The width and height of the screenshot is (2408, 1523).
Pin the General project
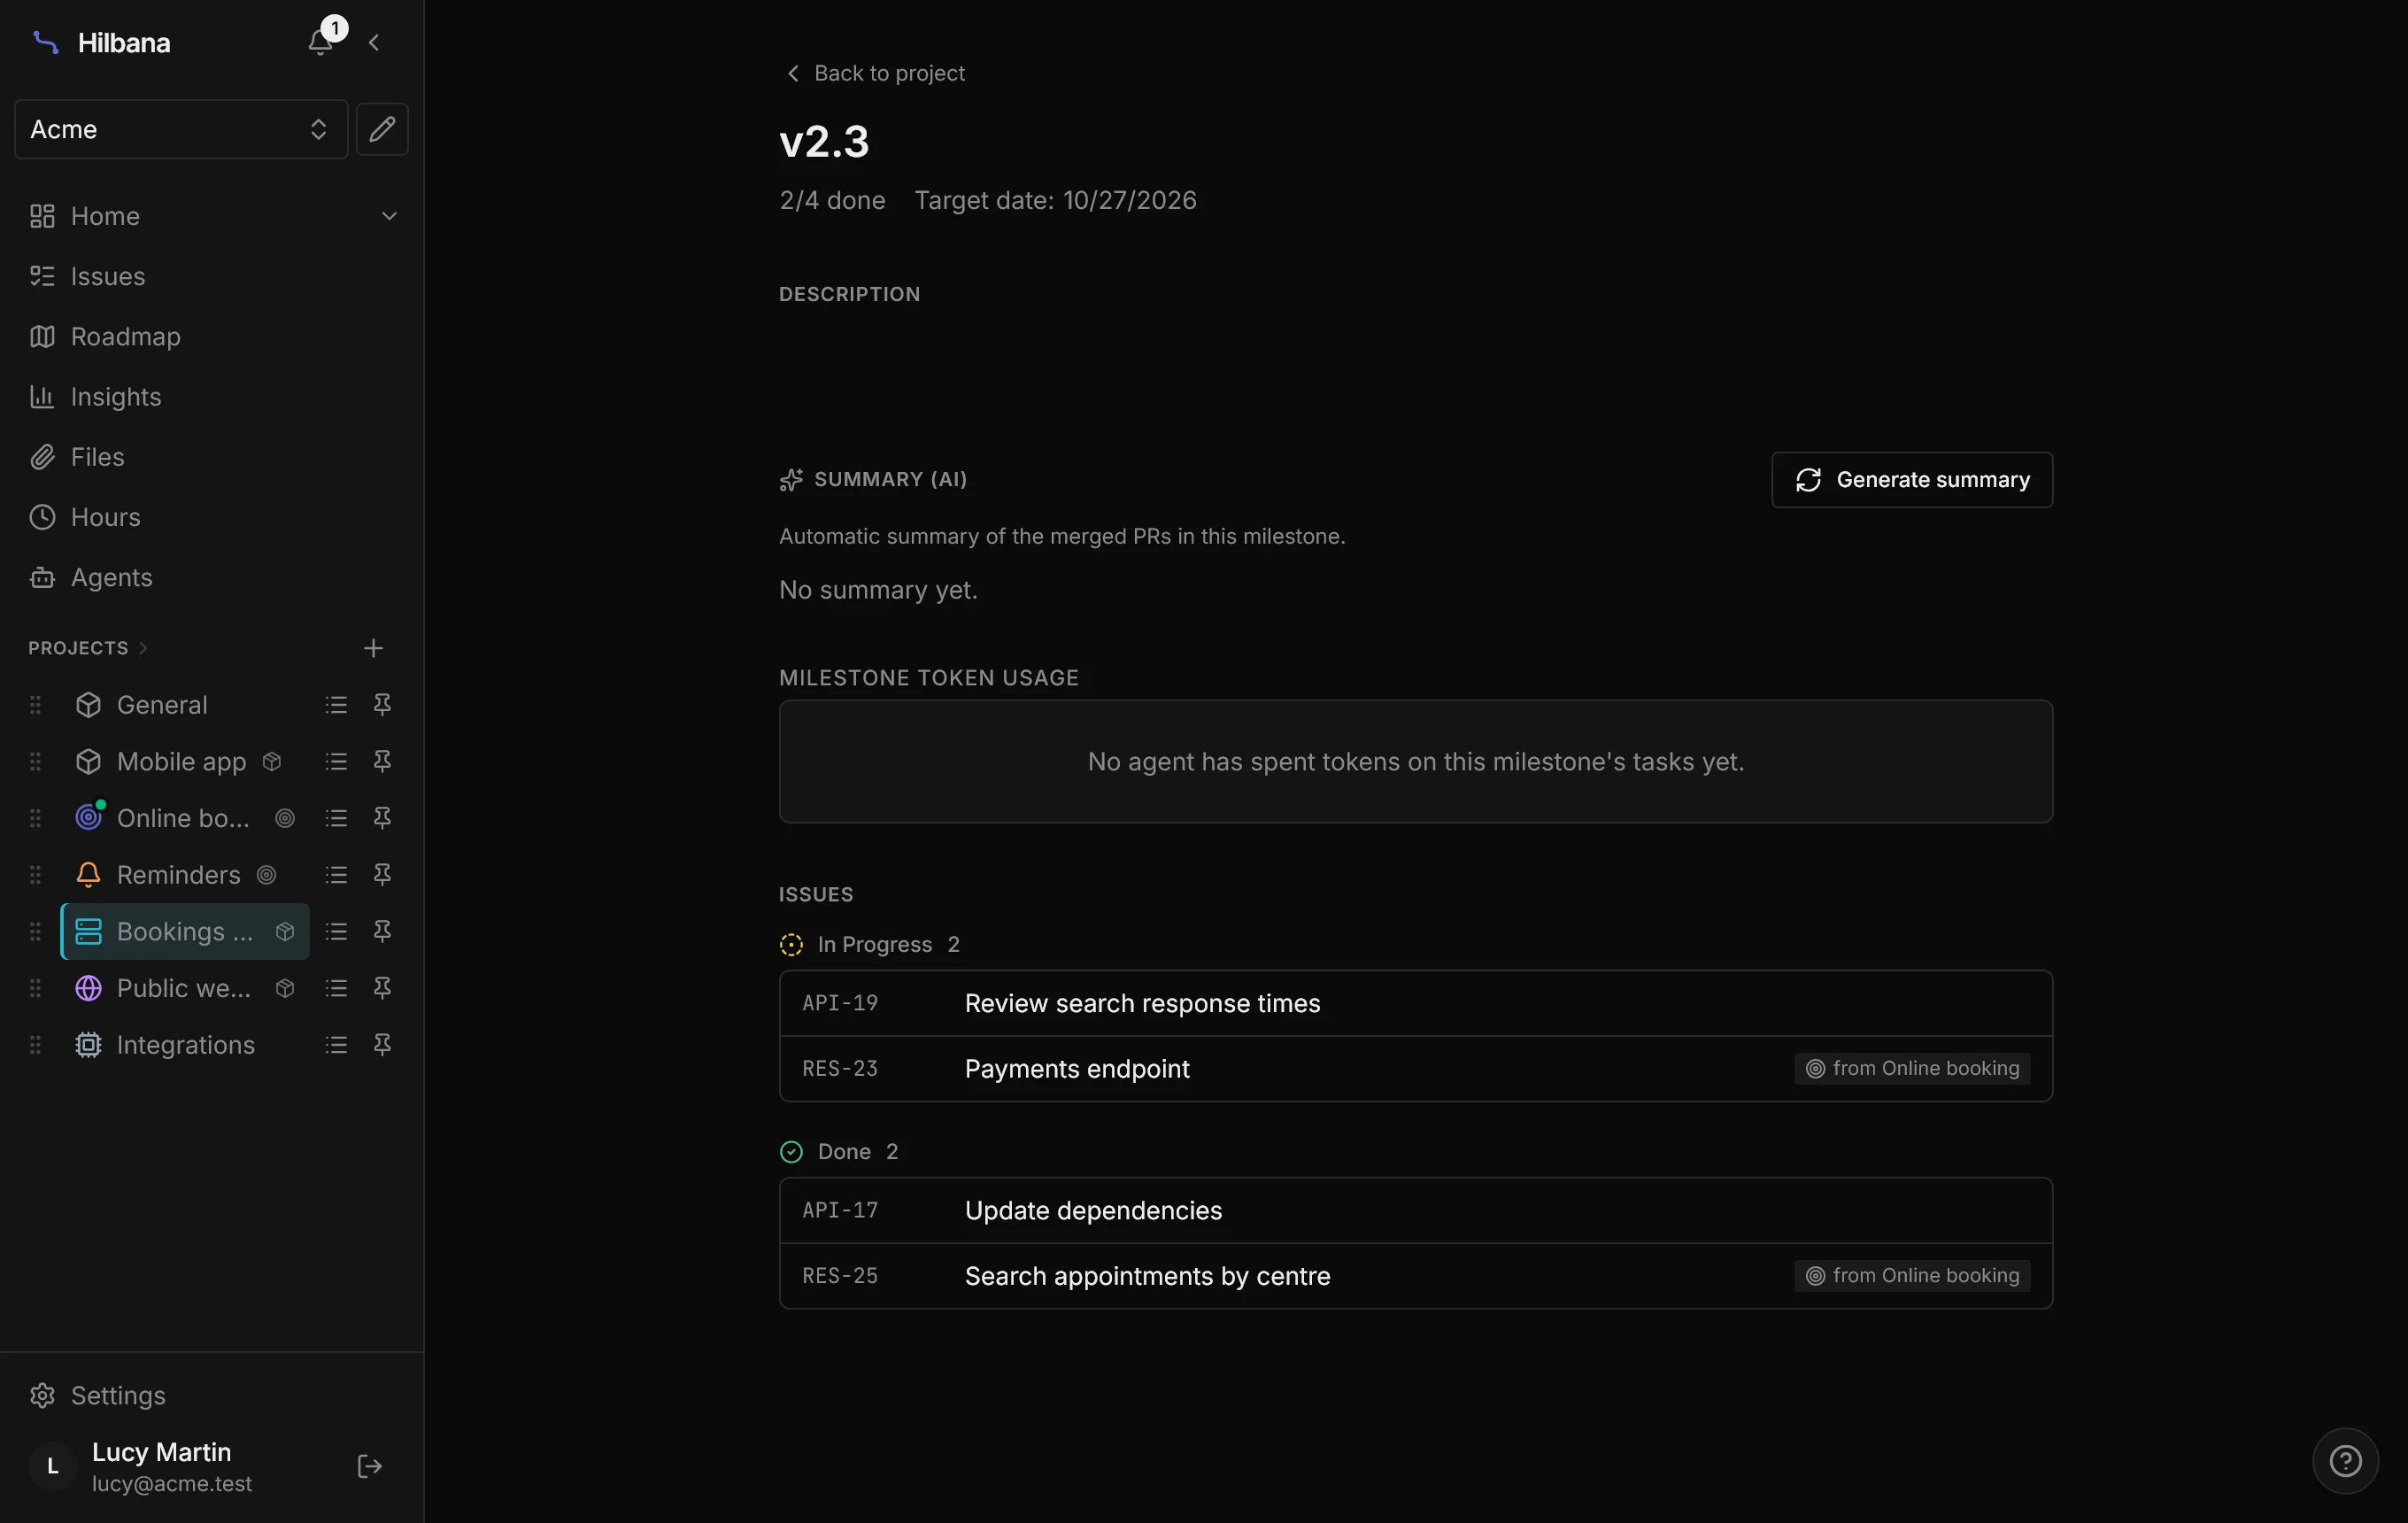coord(382,705)
